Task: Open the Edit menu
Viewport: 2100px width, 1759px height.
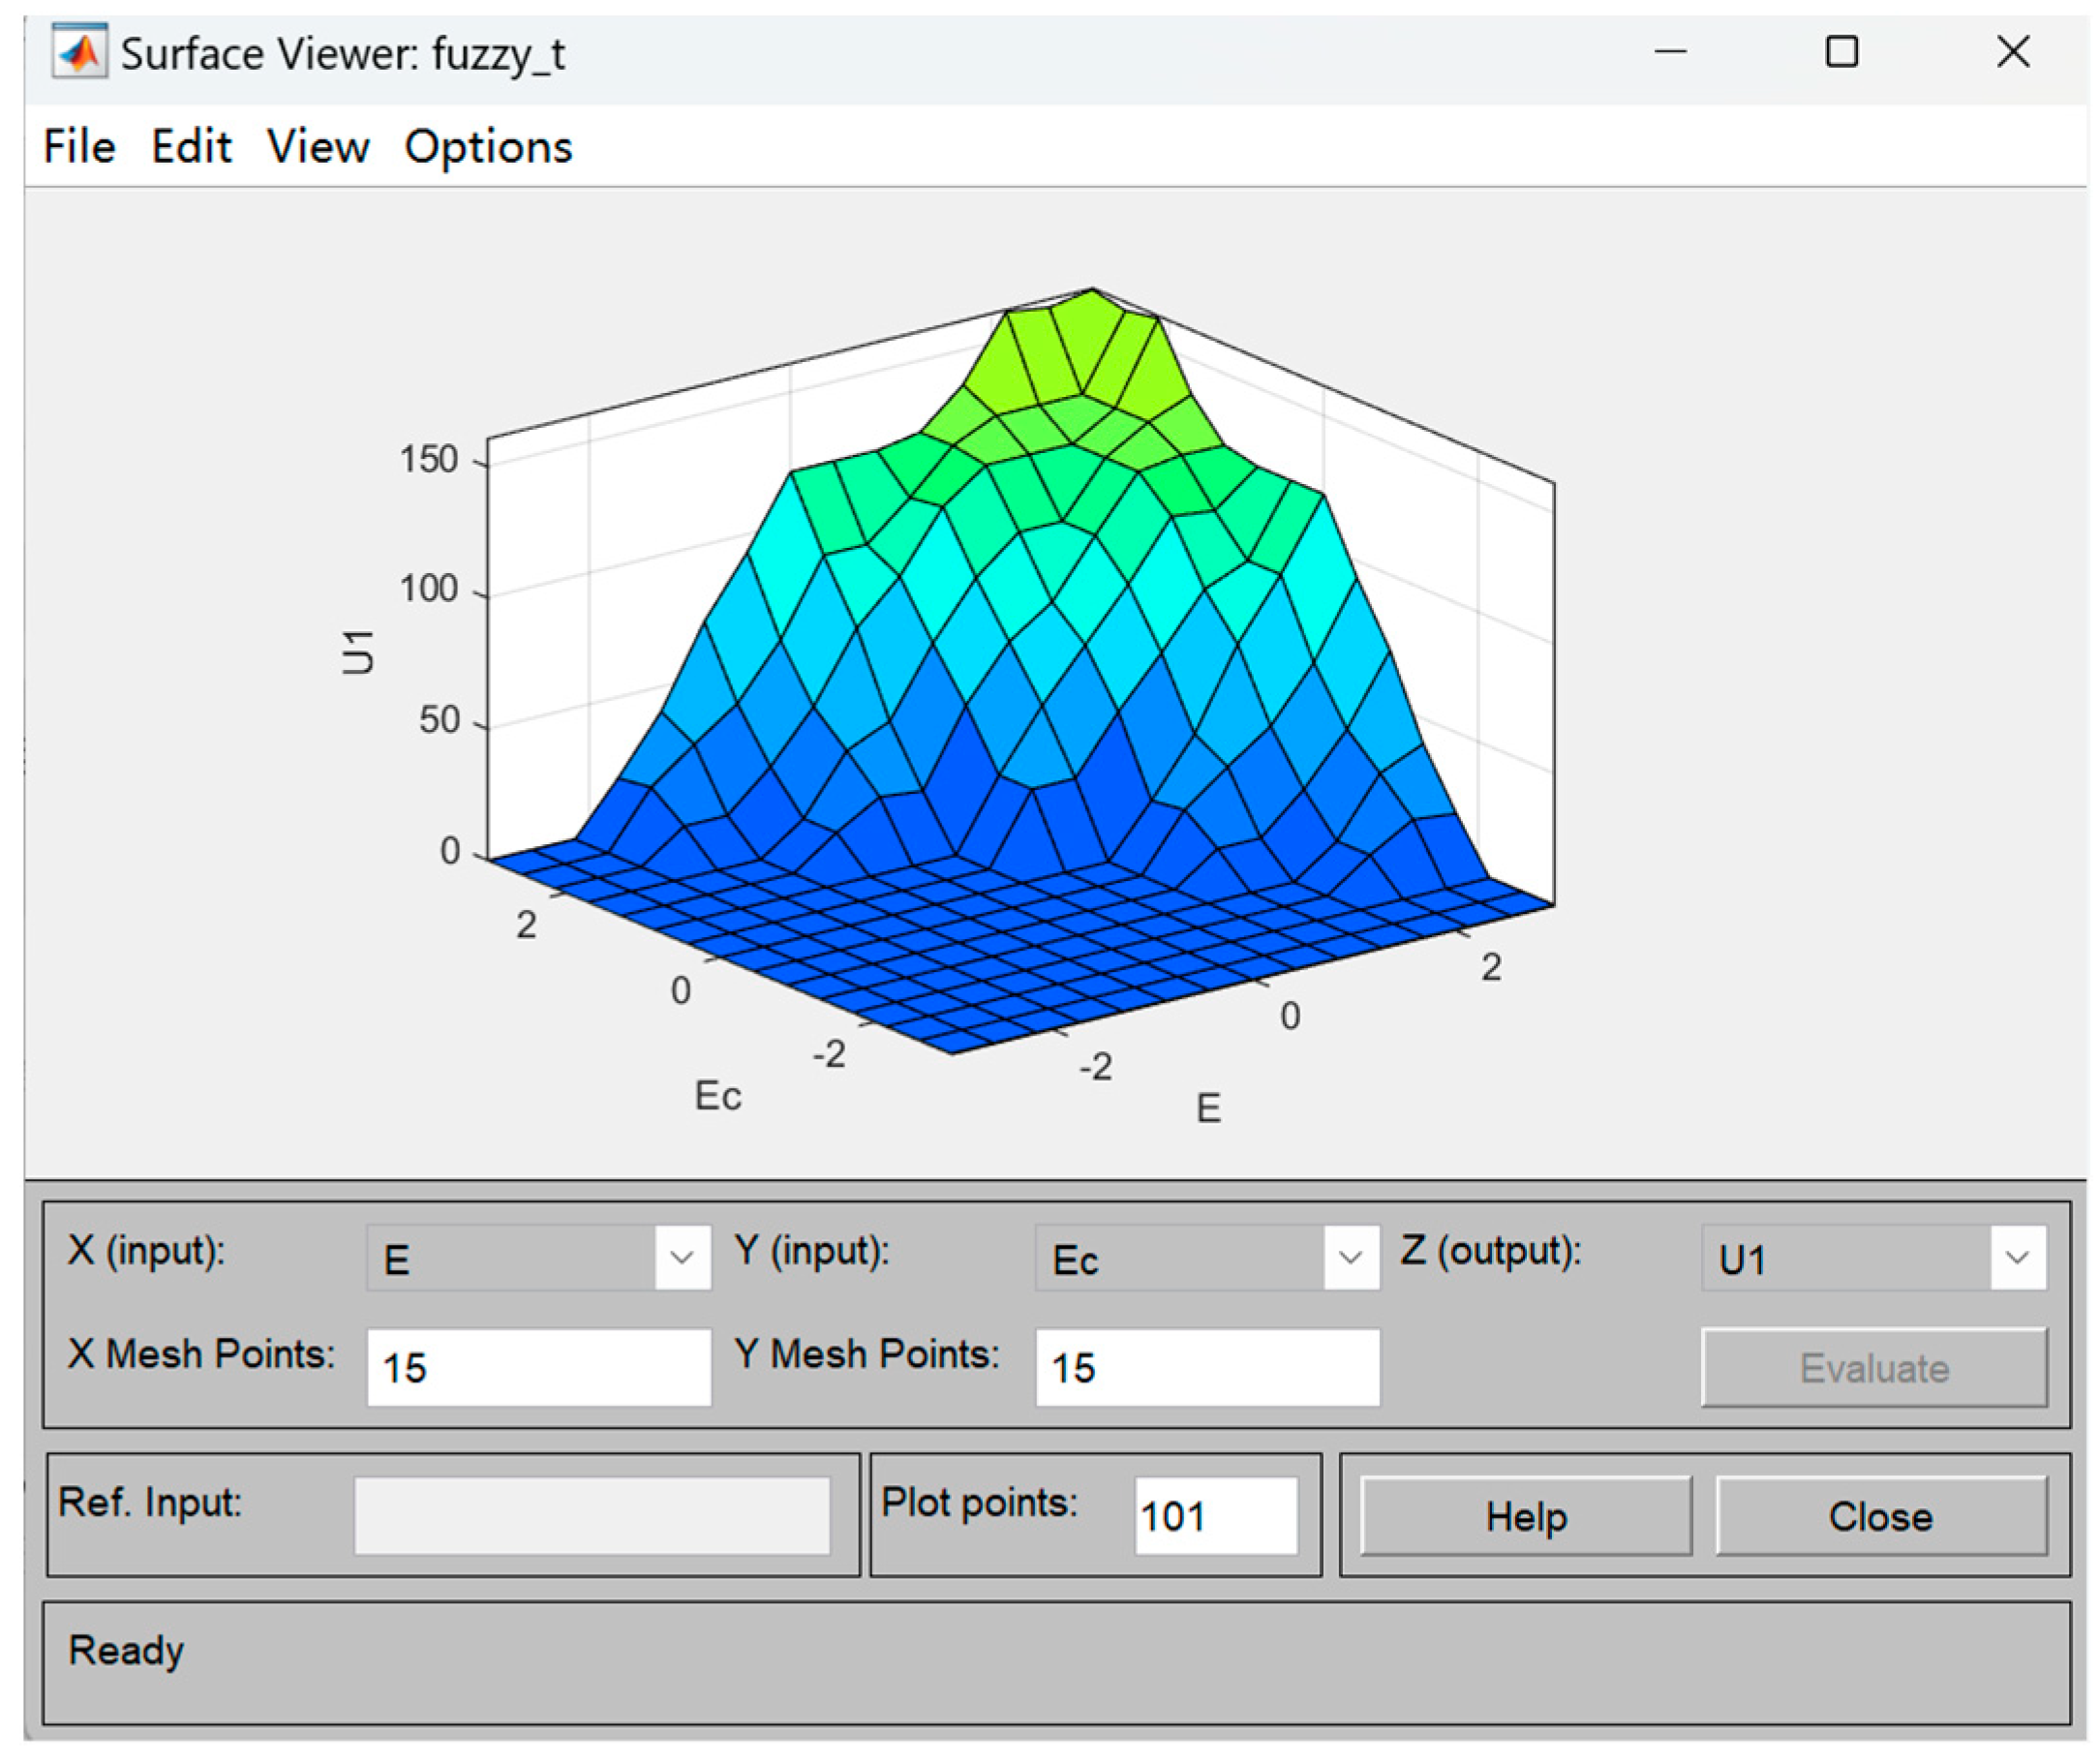Action: click(x=191, y=147)
